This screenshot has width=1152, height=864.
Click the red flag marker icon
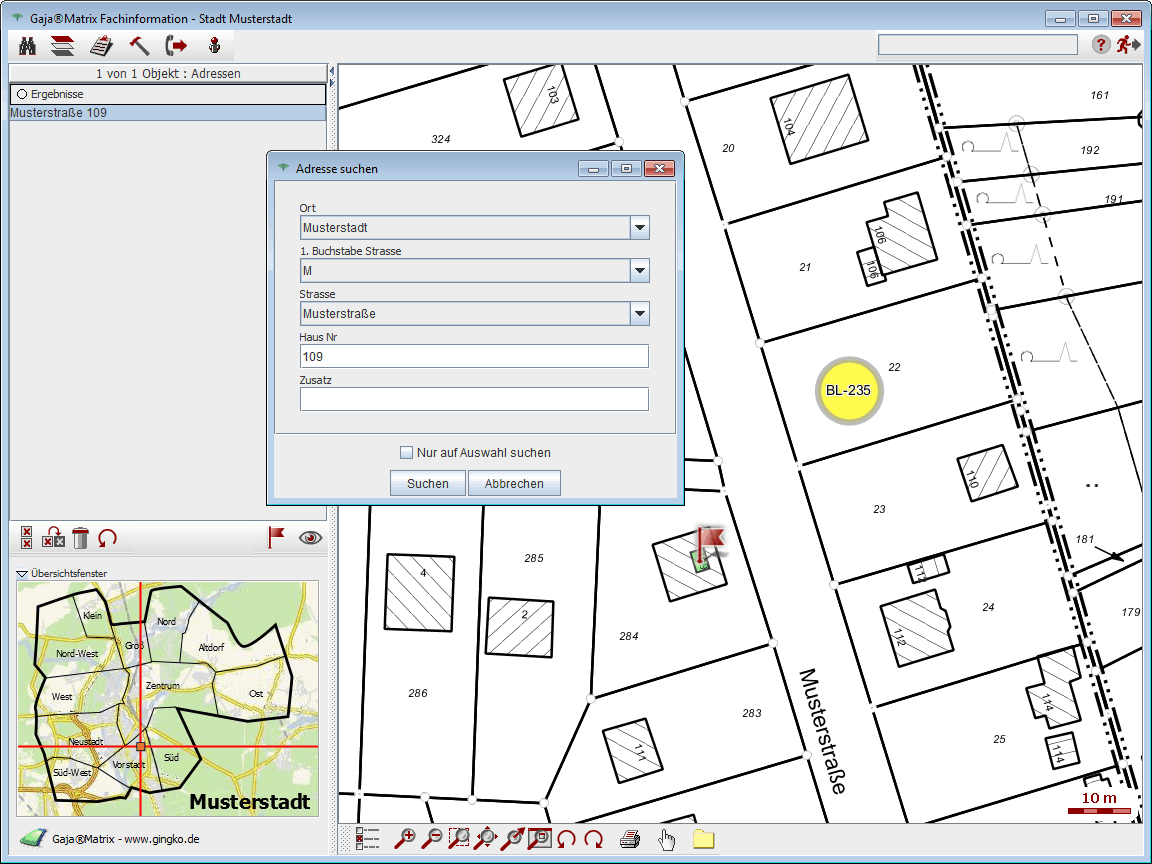point(276,538)
